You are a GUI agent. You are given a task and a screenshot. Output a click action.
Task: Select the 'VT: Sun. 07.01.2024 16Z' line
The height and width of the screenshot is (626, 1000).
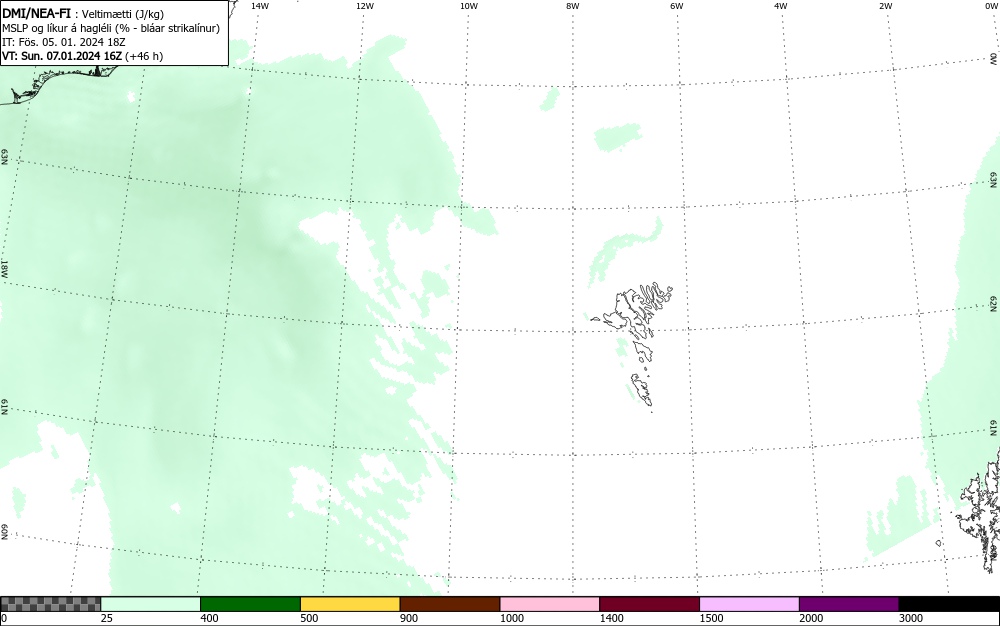[82, 56]
